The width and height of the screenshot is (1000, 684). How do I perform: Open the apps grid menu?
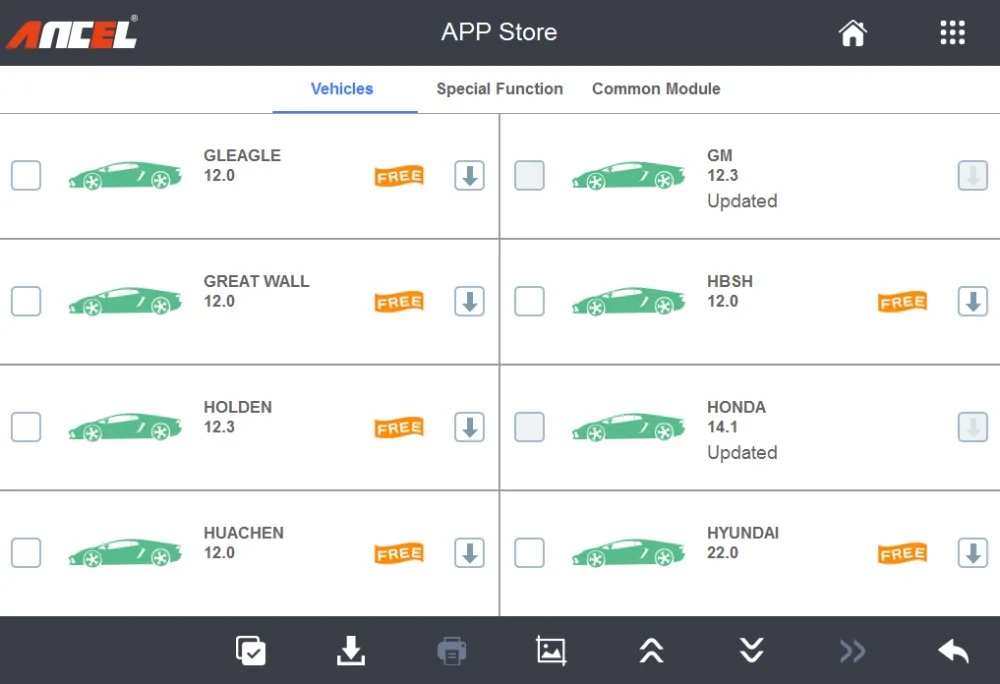(952, 33)
